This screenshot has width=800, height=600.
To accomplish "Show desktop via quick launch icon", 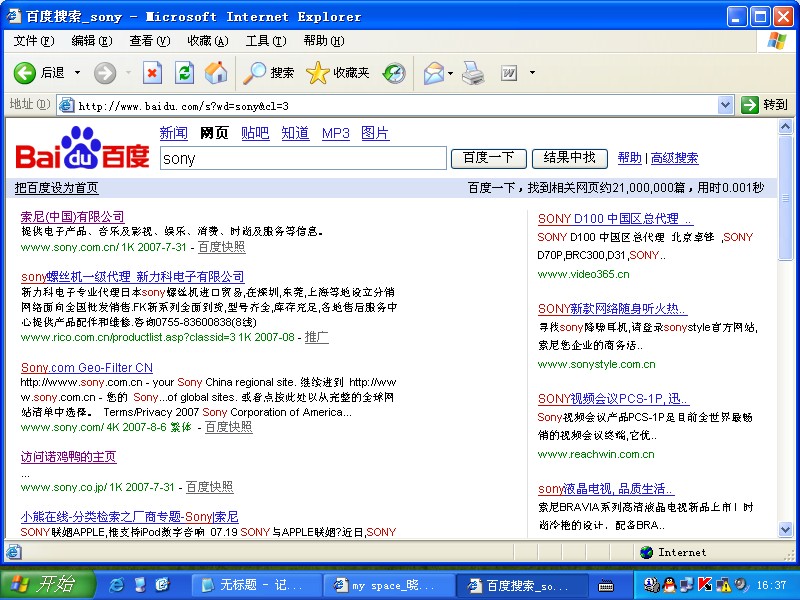I will pyautogui.click(x=139, y=585).
